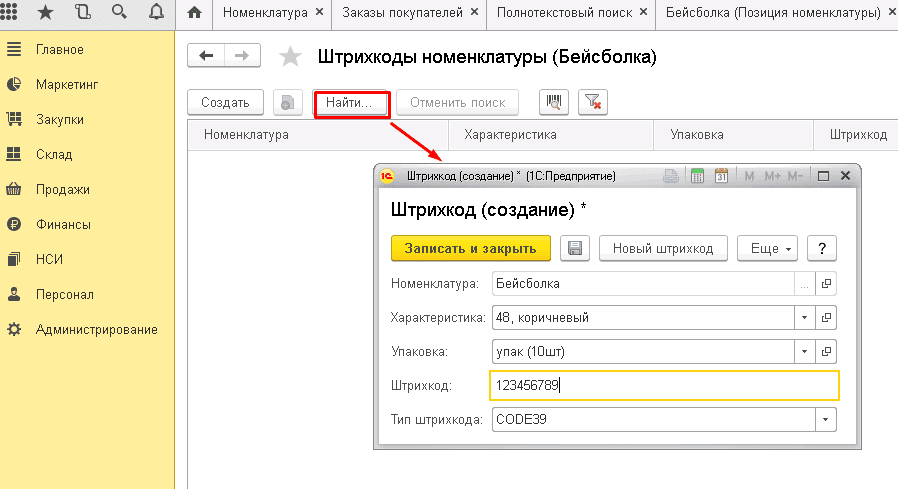Click the clear filter funnel icon
This screenshot has width=898, height=489.
(x=592, y=102)
